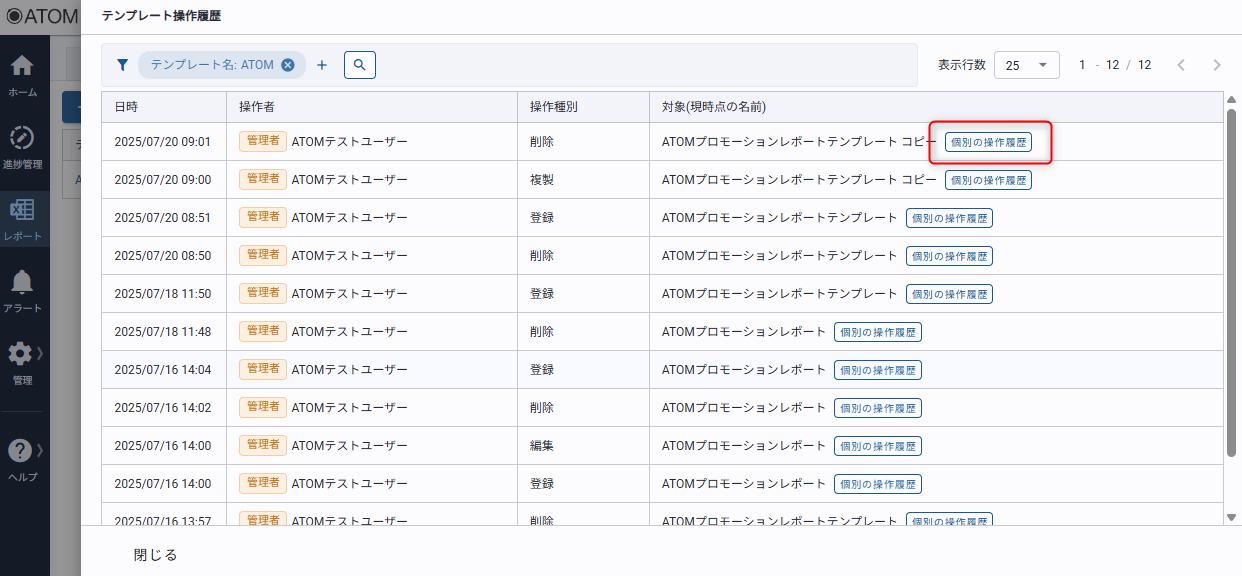Go to previous page arrow
The image size is (1242, 576).
point(1181,65)
